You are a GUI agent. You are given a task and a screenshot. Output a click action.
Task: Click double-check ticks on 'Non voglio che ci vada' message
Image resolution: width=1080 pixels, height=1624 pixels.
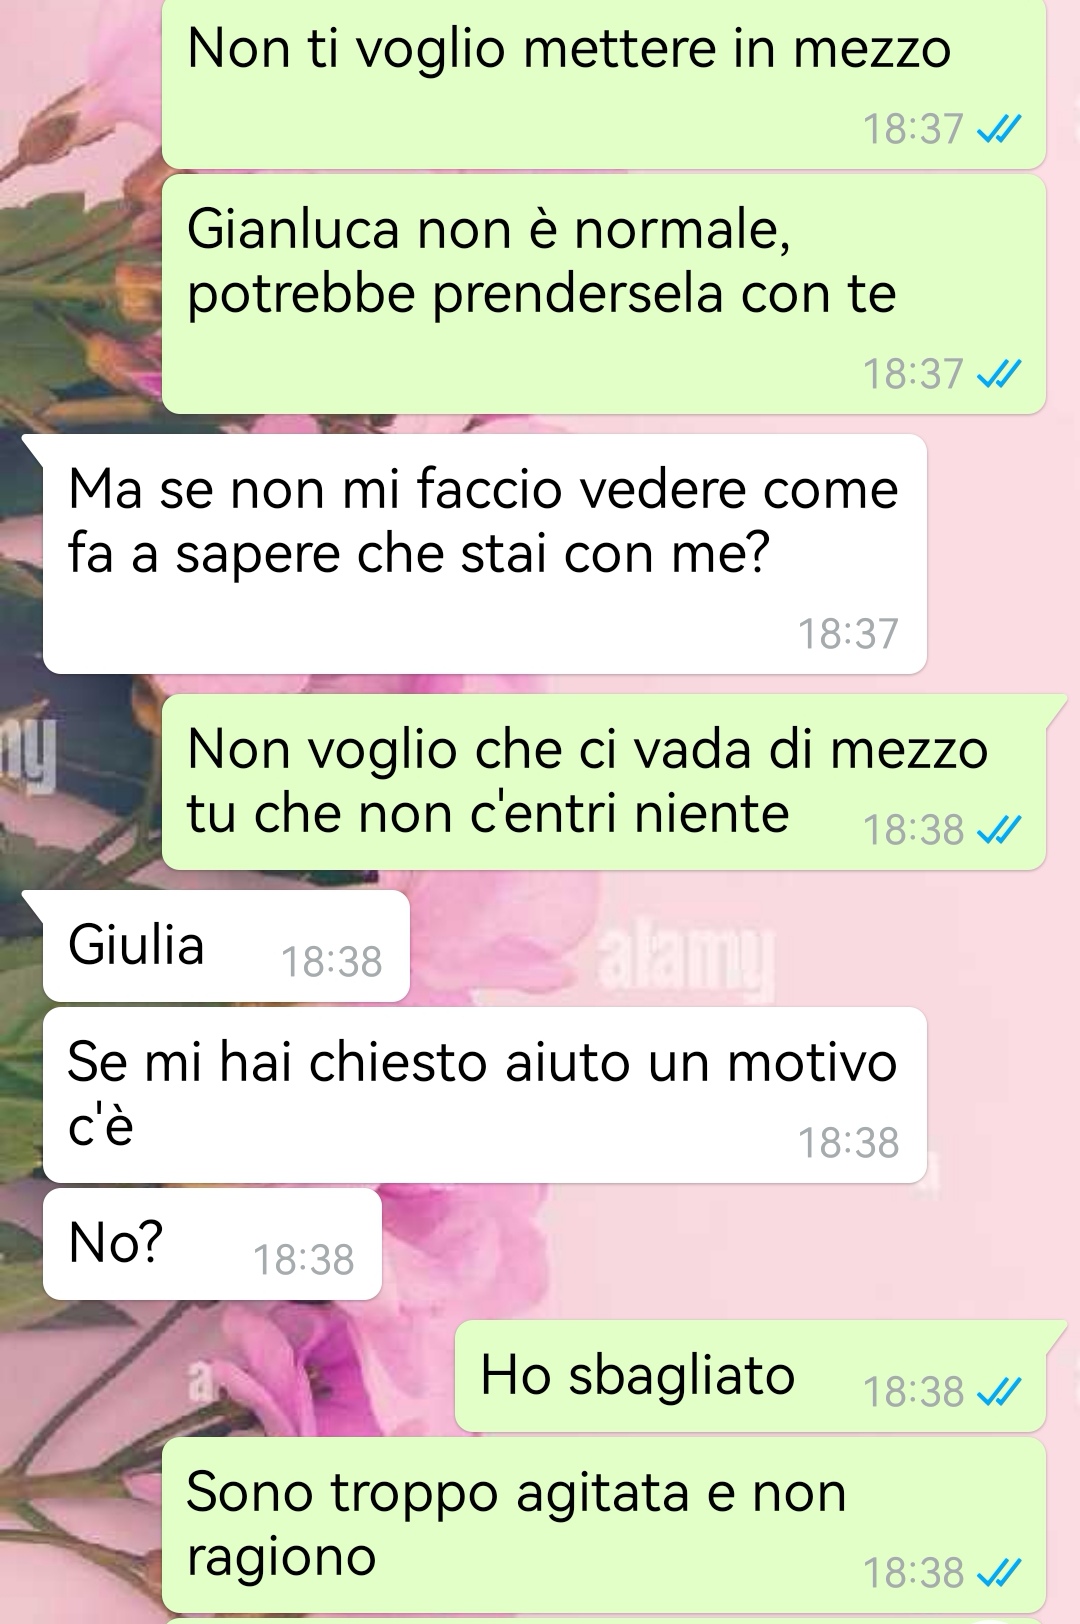999,830
